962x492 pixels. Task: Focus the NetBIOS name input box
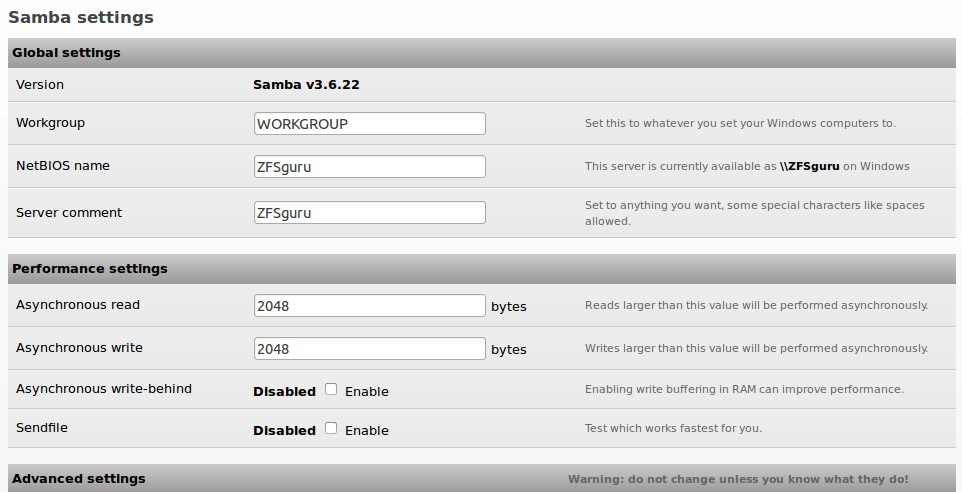pyautogui.click(x=369, y=166)
